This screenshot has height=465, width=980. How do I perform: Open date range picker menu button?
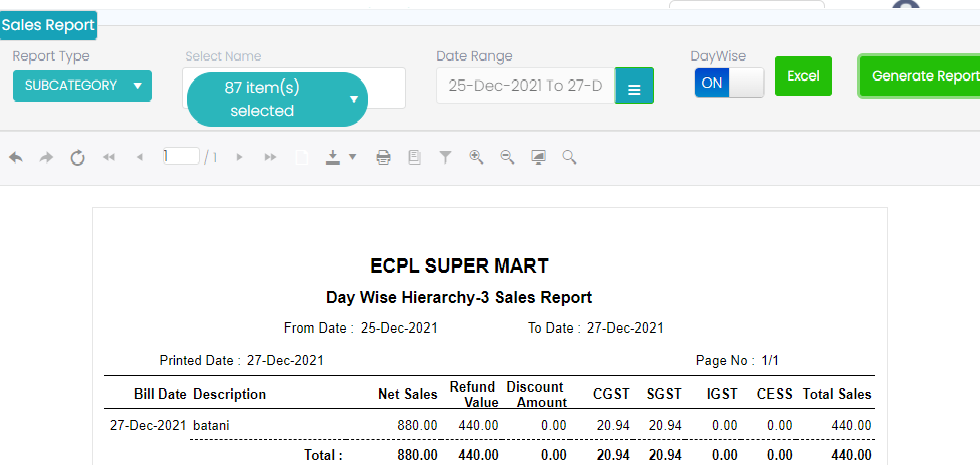[x=634, y=87]
